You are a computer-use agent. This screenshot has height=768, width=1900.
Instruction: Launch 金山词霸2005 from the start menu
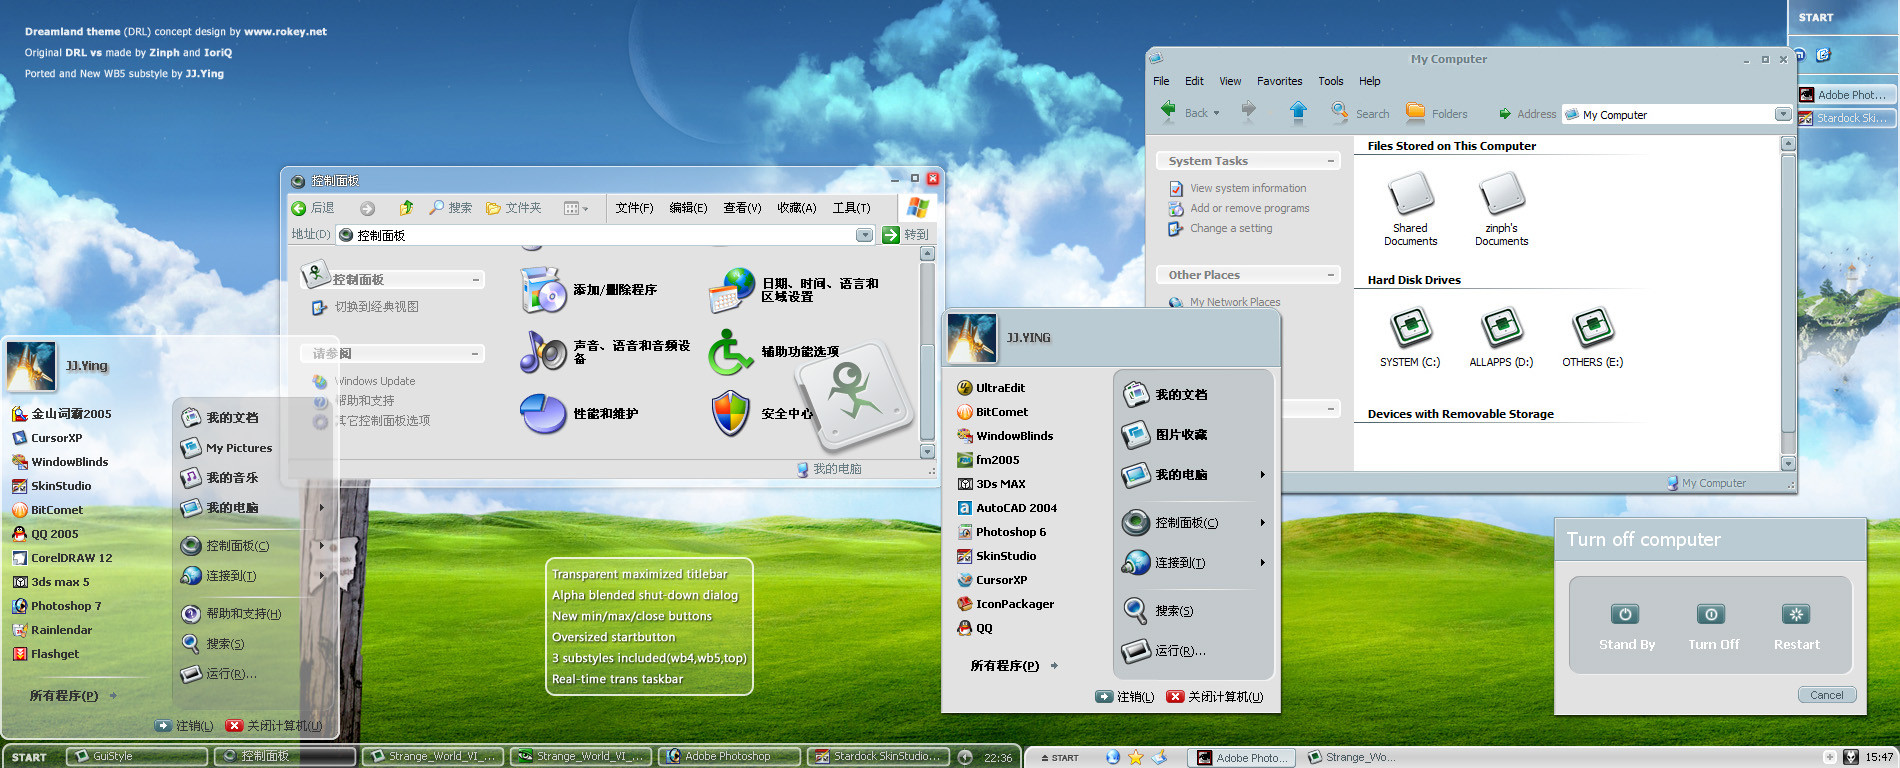62,414
